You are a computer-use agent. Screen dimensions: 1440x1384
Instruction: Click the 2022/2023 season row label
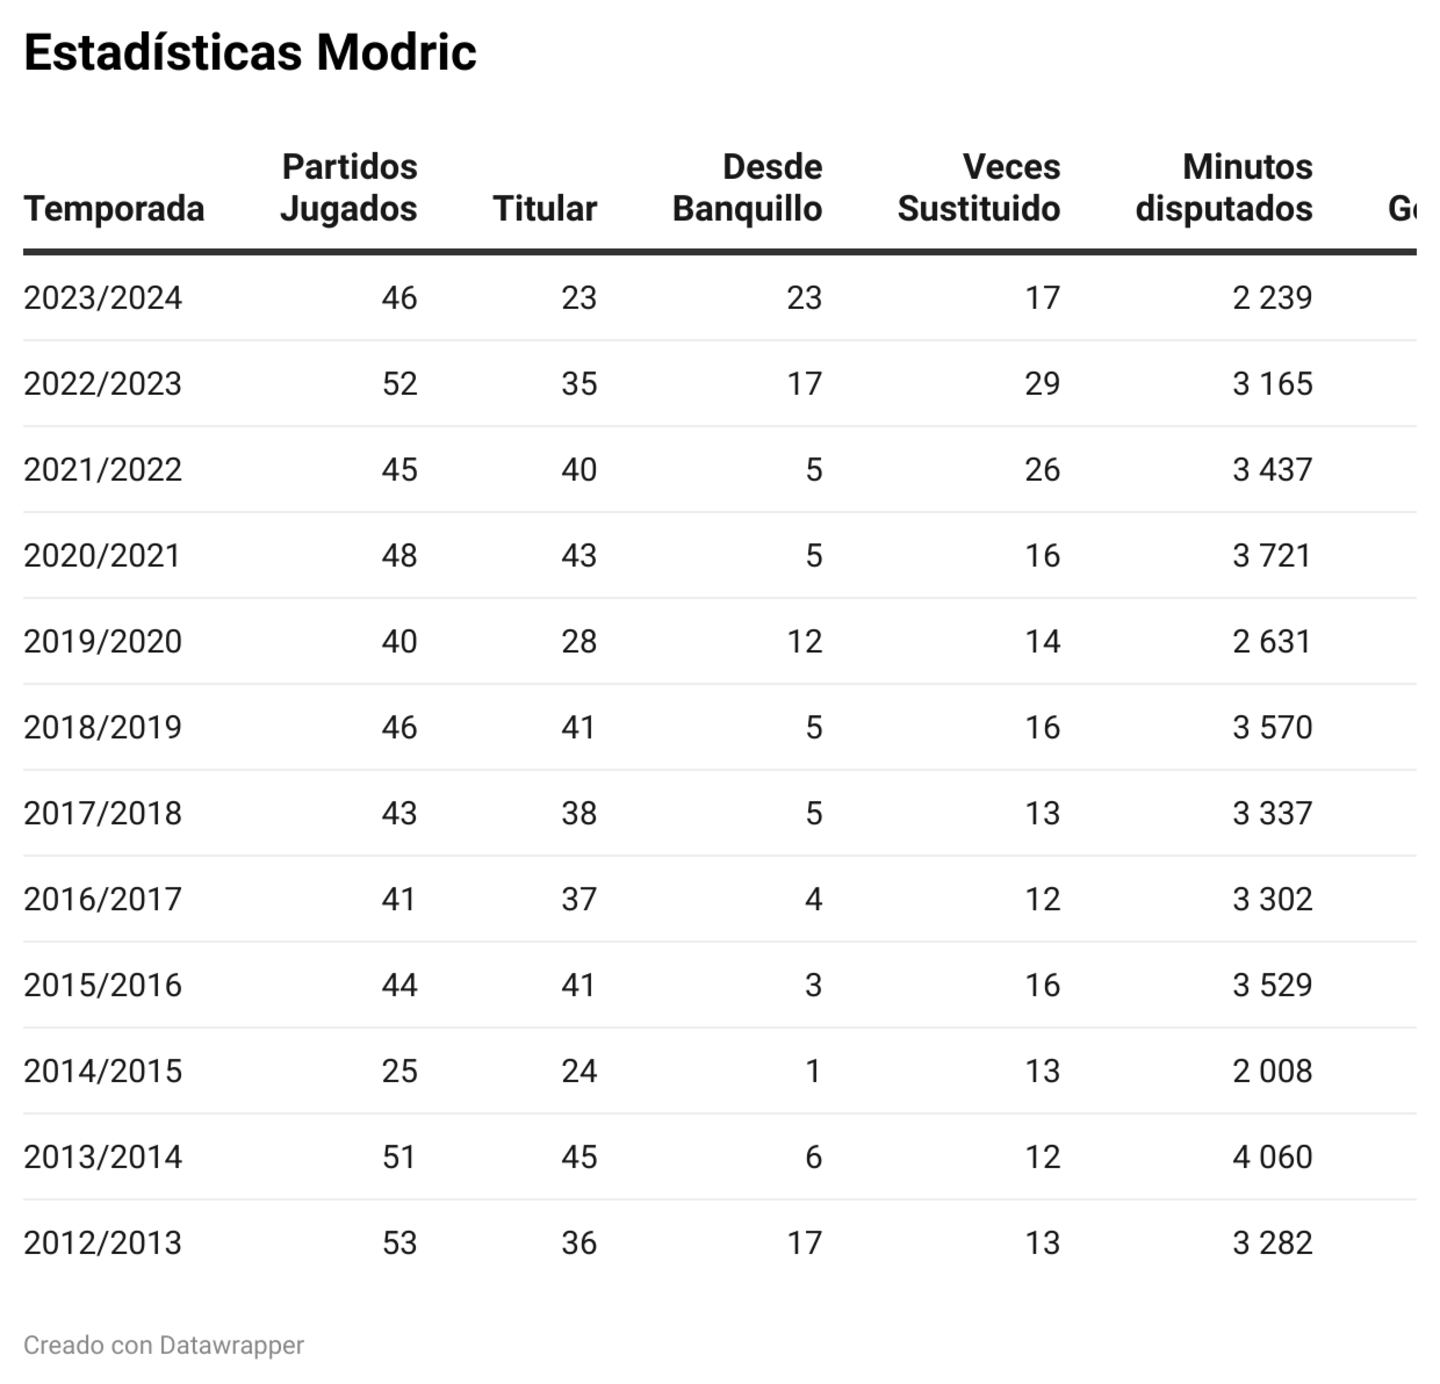103,384
